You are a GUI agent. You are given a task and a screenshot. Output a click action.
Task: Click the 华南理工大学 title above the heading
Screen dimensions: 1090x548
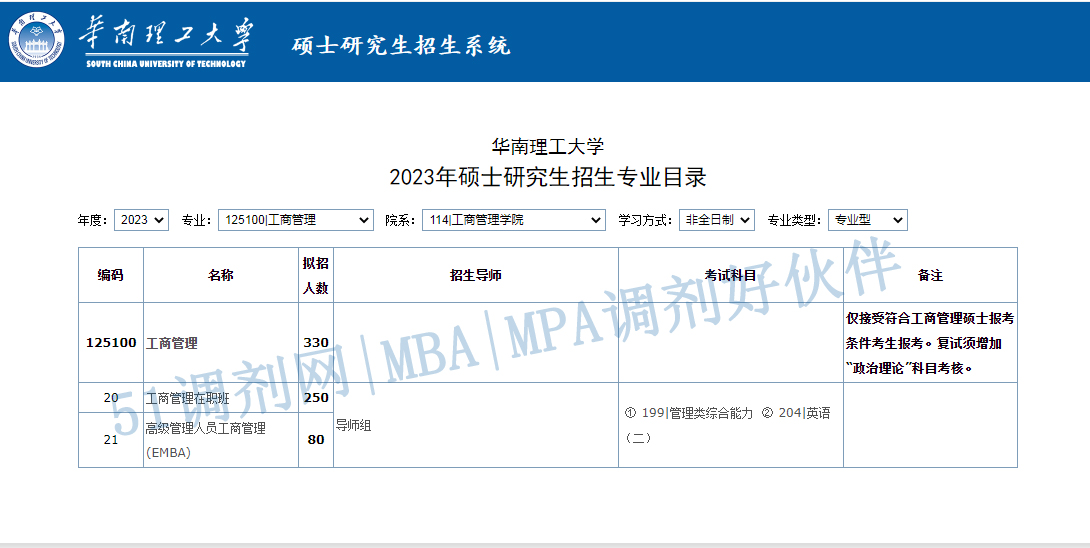548,147
